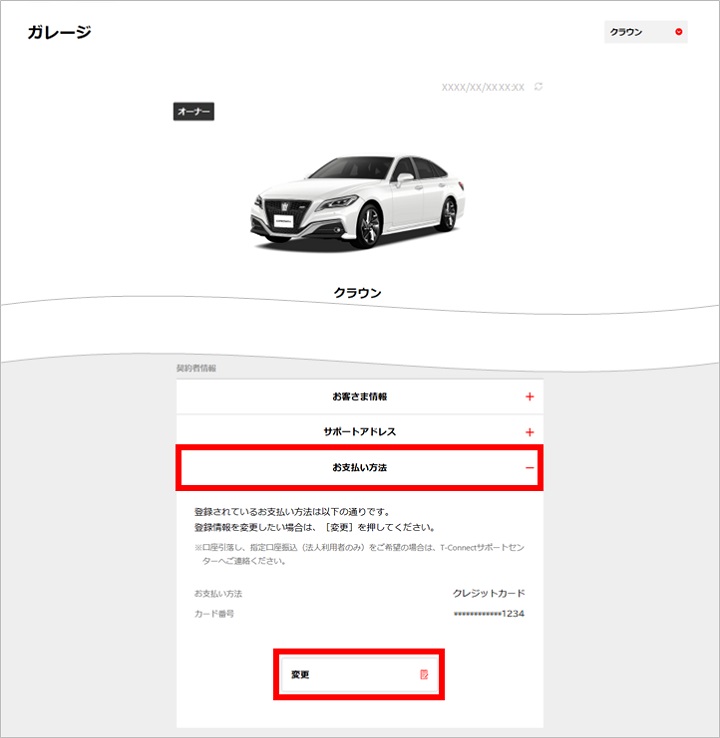This screenshot has height=738, width=720.
Task: Click the edit icon on the 変更 button
Action: pos(424,674)
